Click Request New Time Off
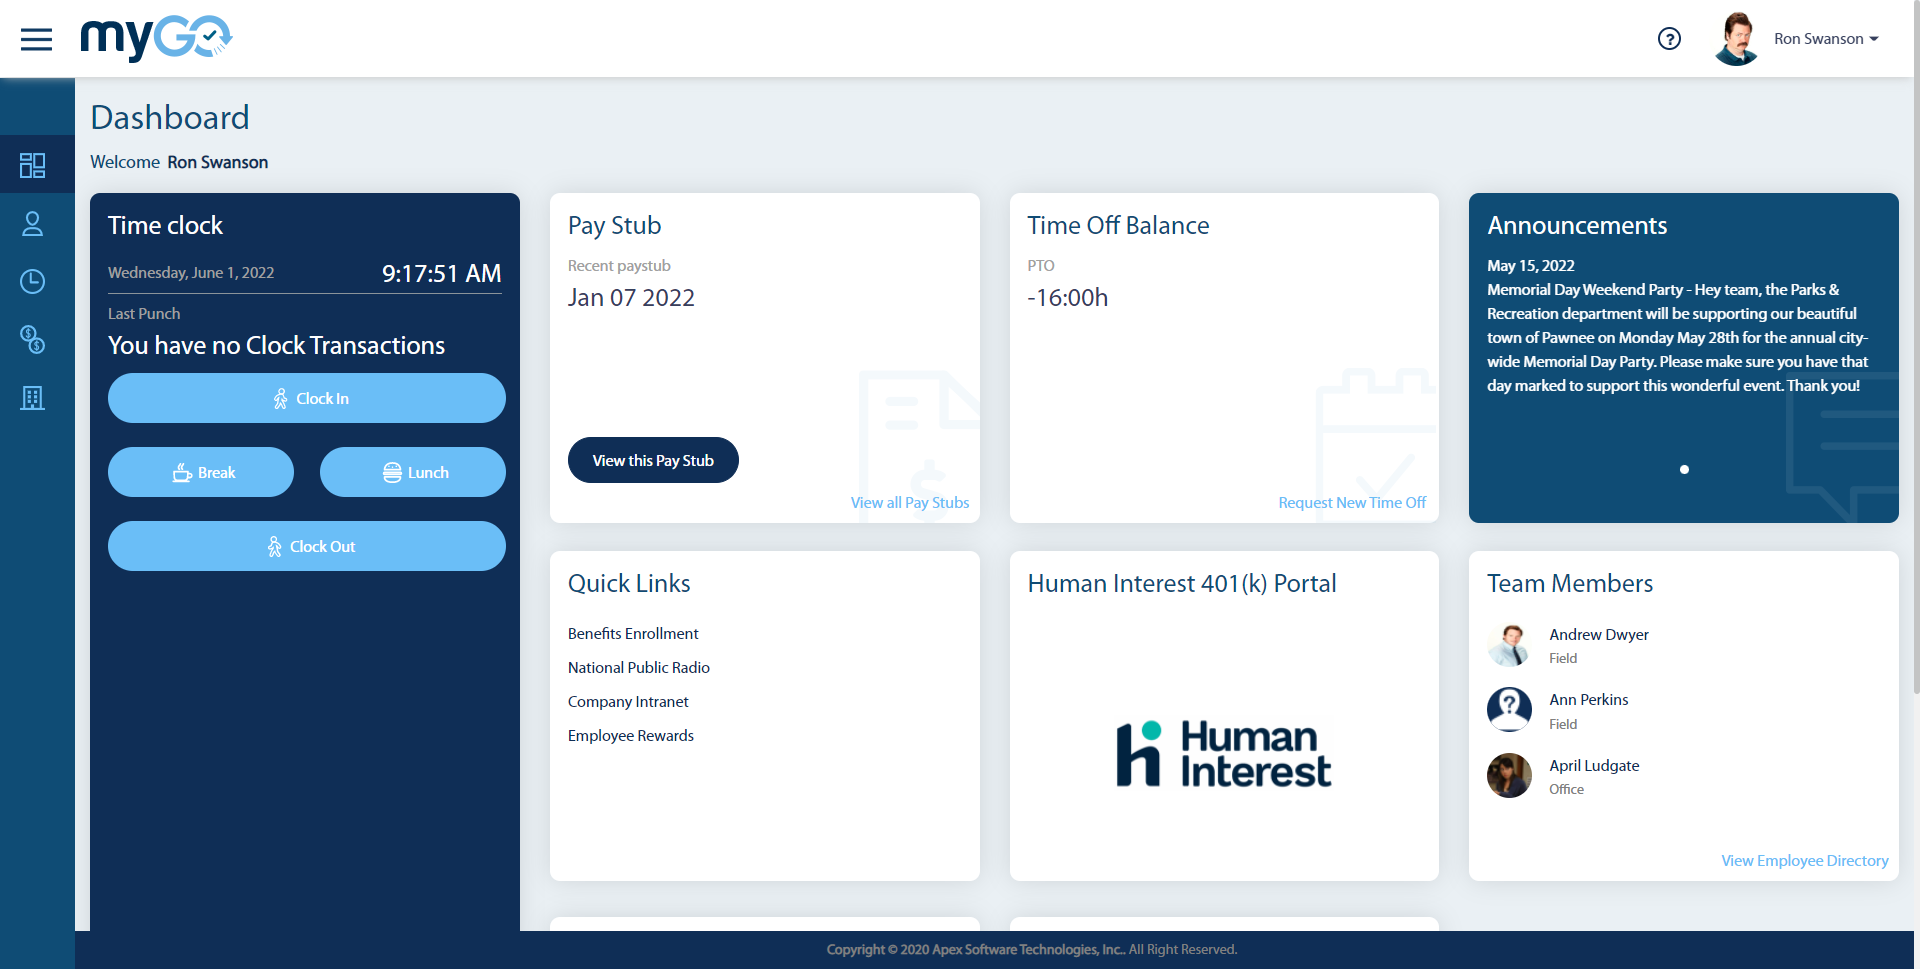1920x969 pixels. click(1352, 502)
